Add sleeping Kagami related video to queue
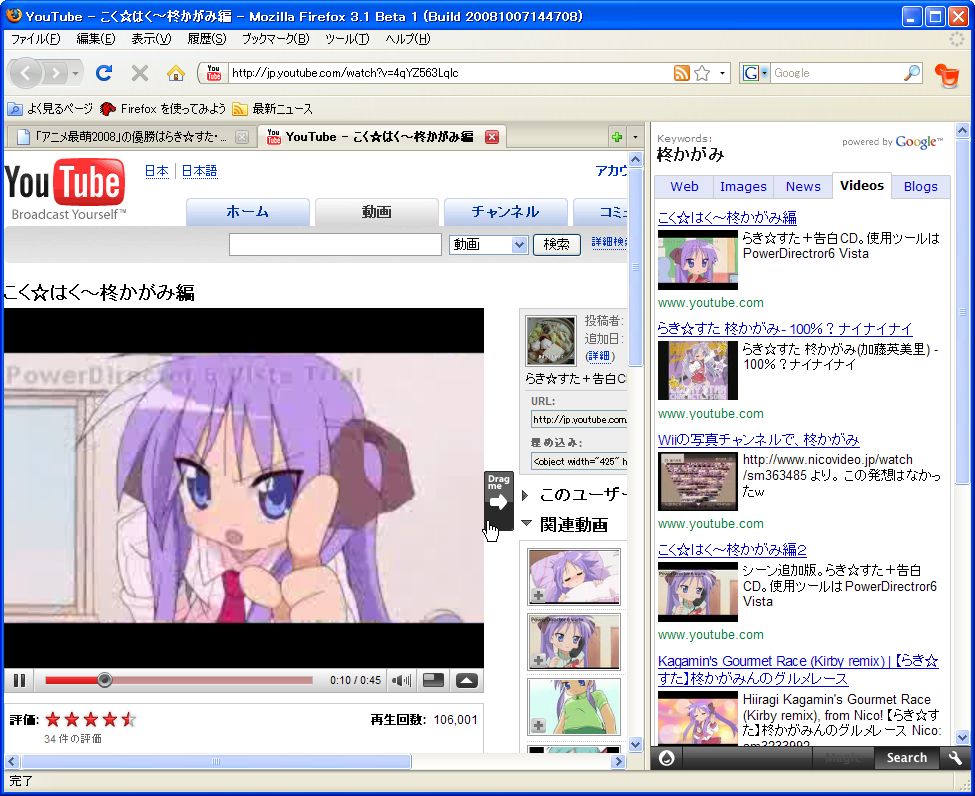The height and width of the screenshot is (796, 975). [x=538, y=596]
